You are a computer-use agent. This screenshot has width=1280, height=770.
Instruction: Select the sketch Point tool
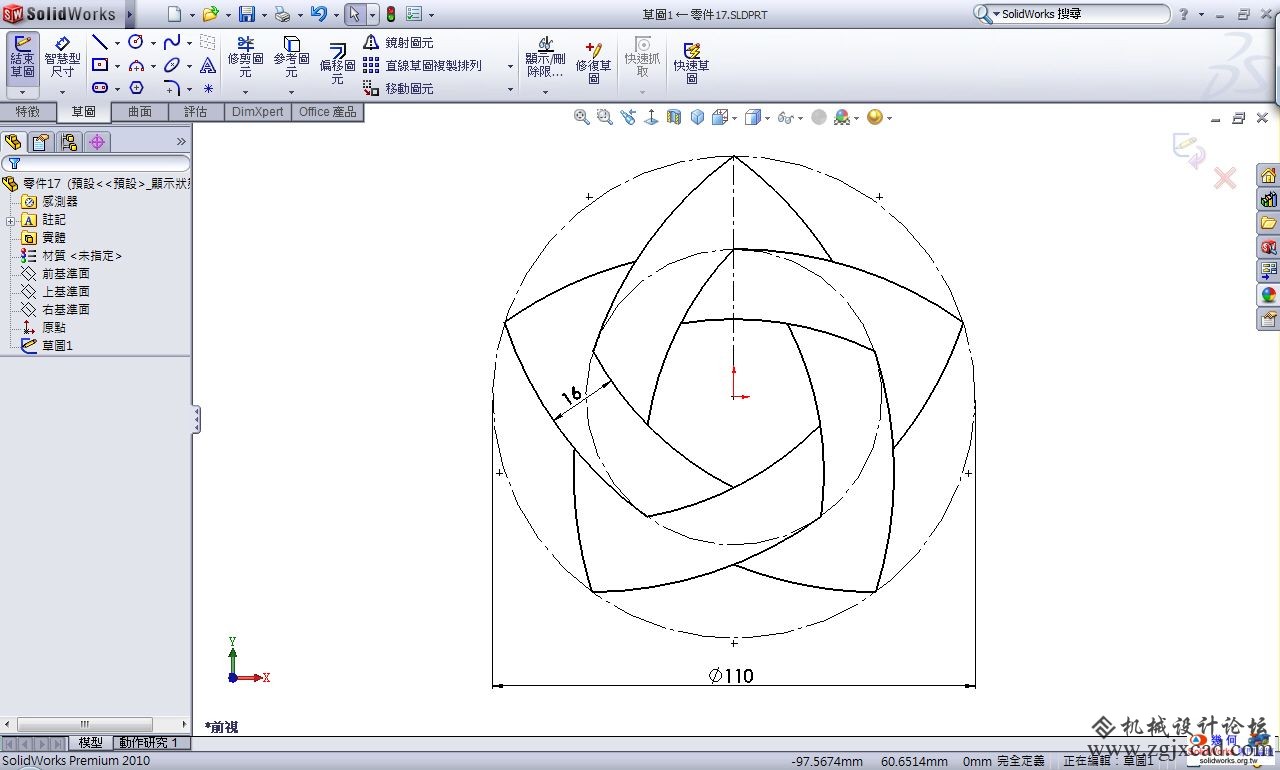208,88
